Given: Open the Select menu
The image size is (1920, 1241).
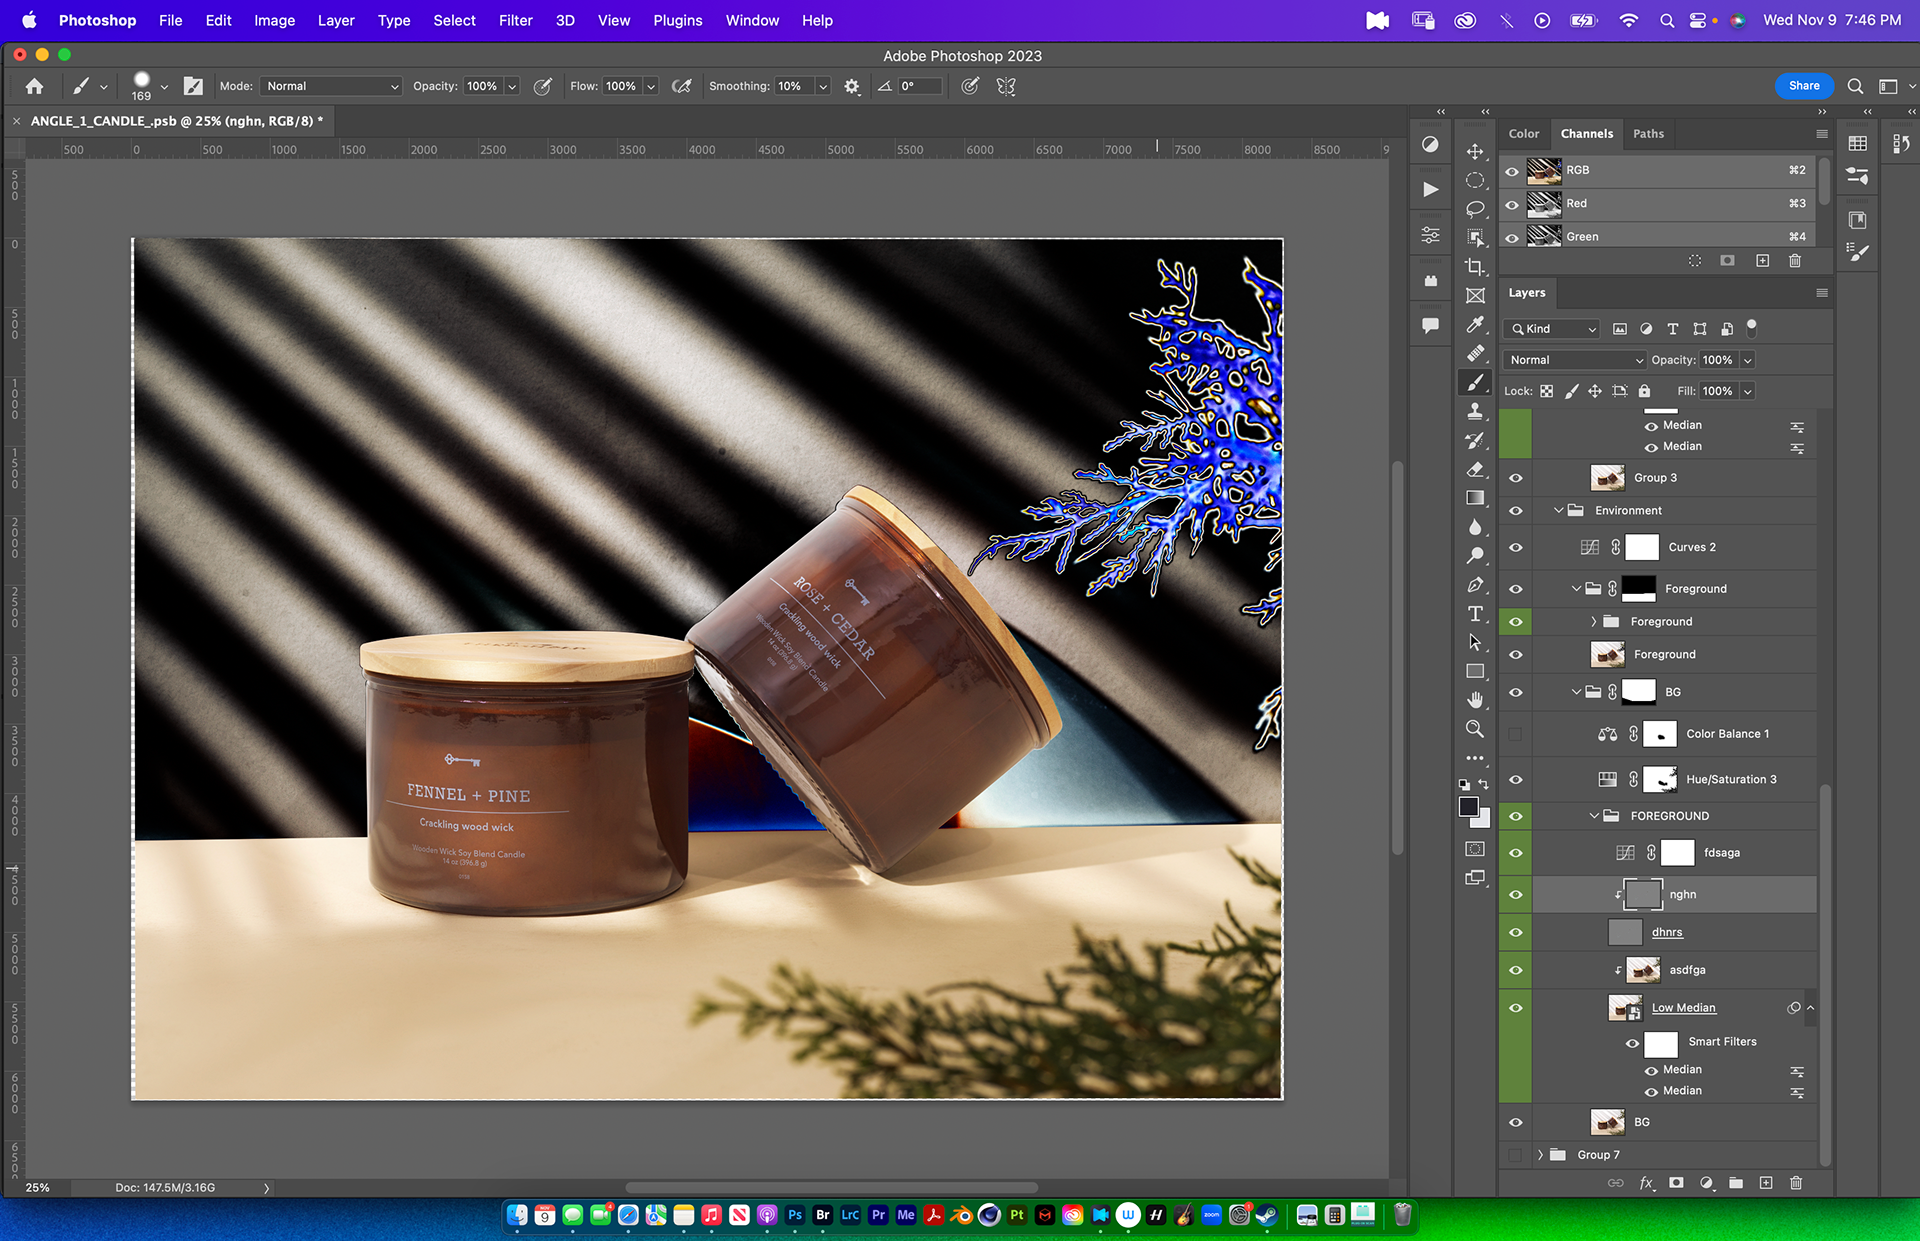Looking at the screenshot, I should click(454, 20).
